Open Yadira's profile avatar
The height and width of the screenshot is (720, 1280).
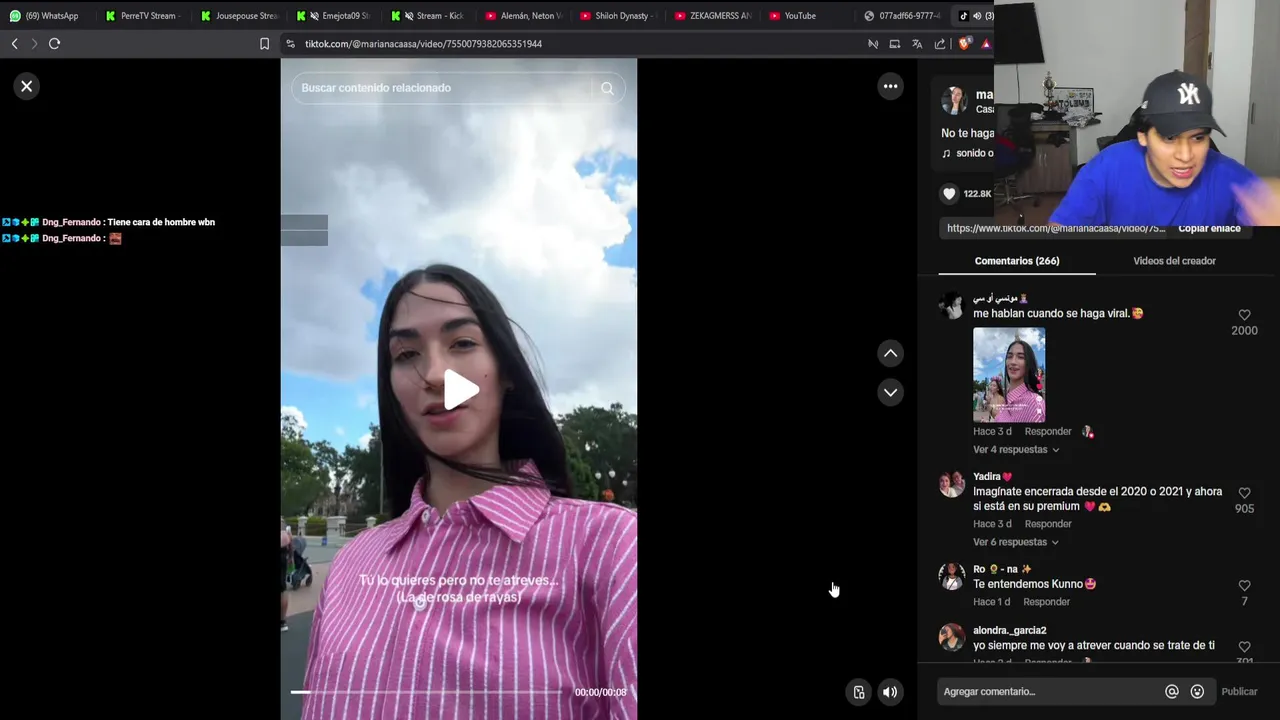[x=951, y=484]
